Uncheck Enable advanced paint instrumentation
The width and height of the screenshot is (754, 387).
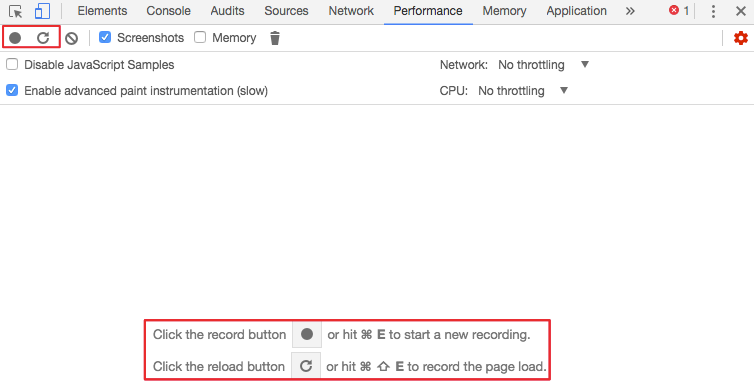click(x=12, y=90)
